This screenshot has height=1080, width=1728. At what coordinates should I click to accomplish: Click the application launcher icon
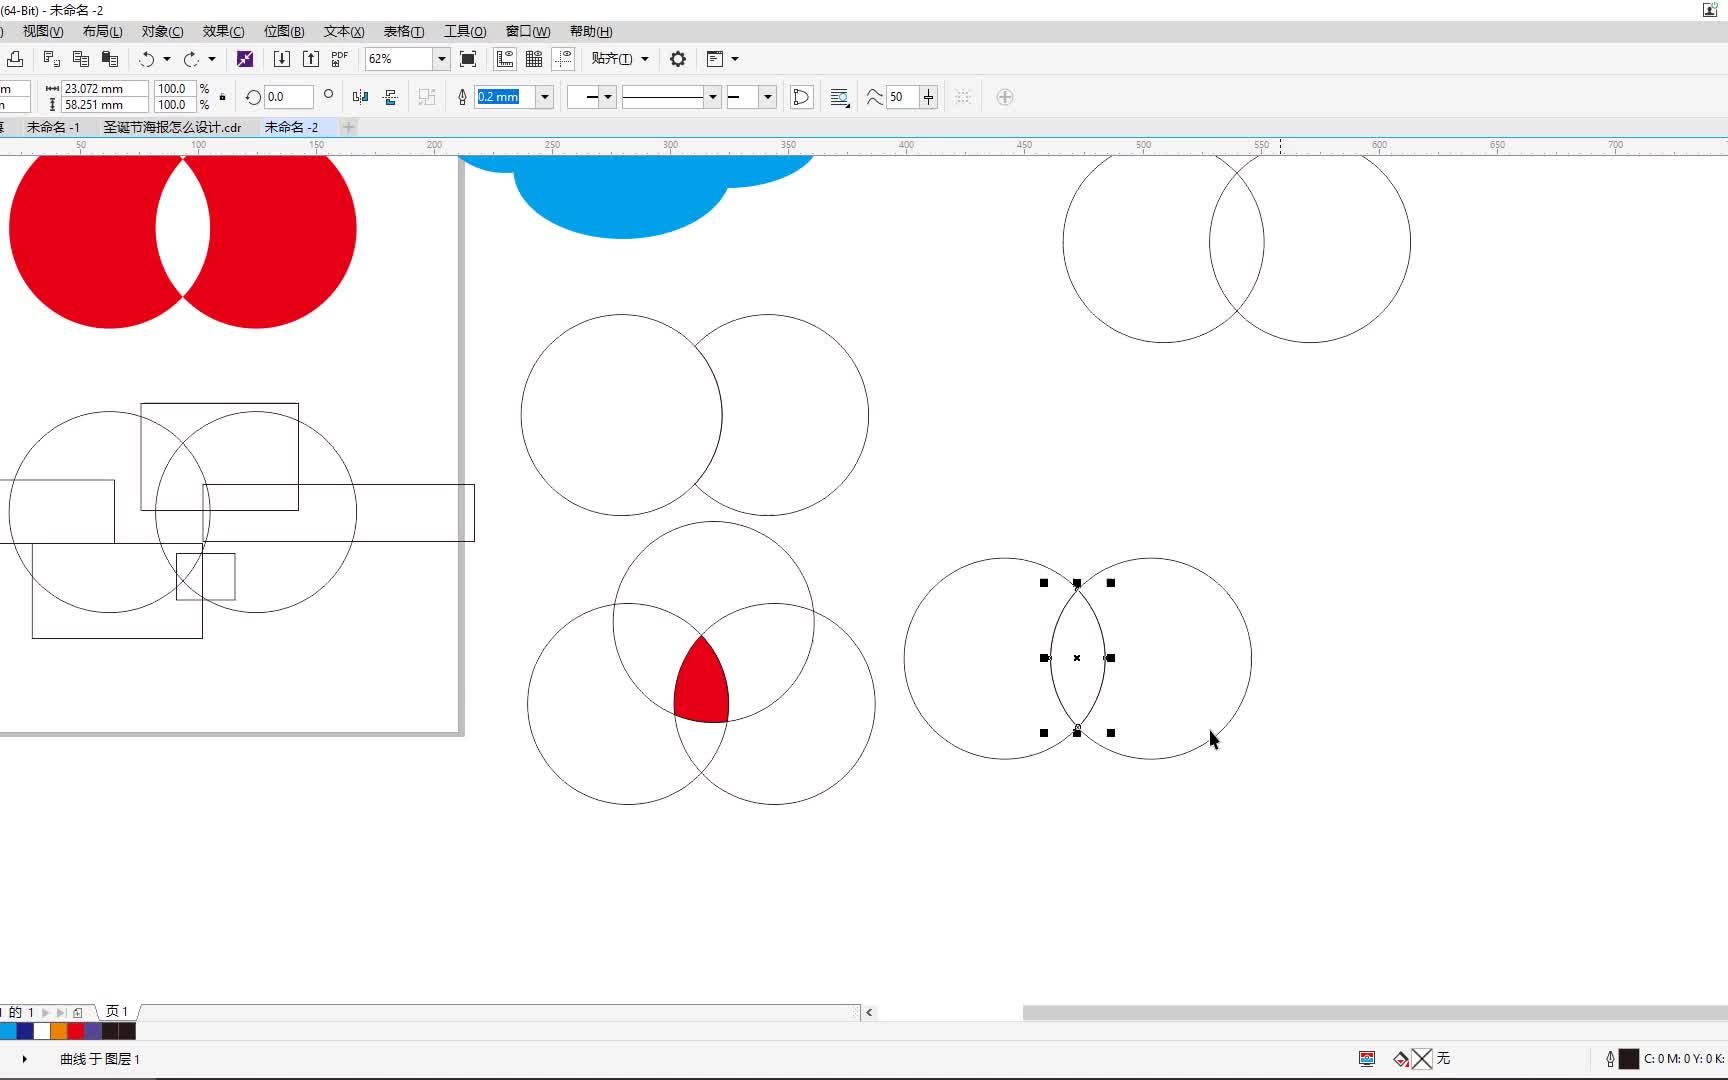[x=715, y=59]
